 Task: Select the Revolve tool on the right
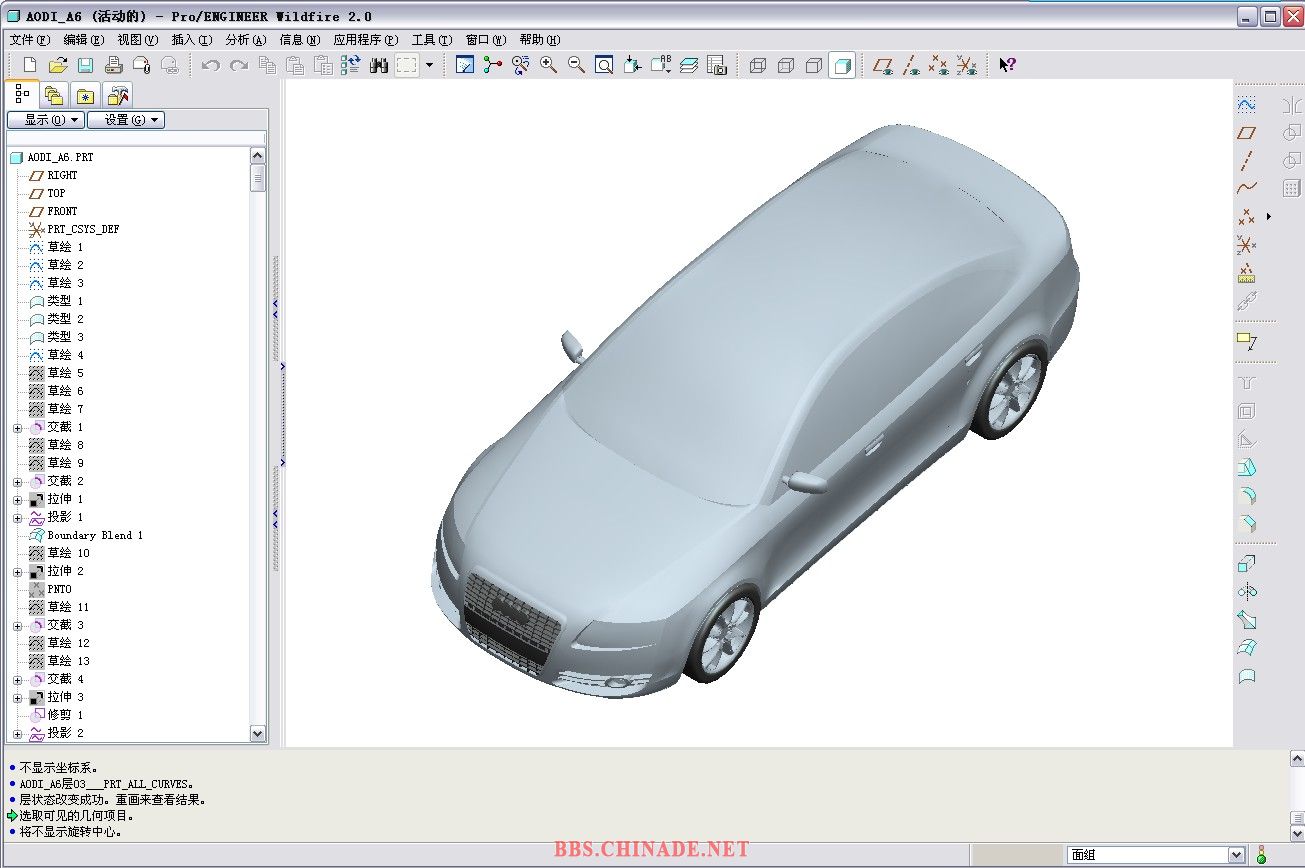point(1246,592)
